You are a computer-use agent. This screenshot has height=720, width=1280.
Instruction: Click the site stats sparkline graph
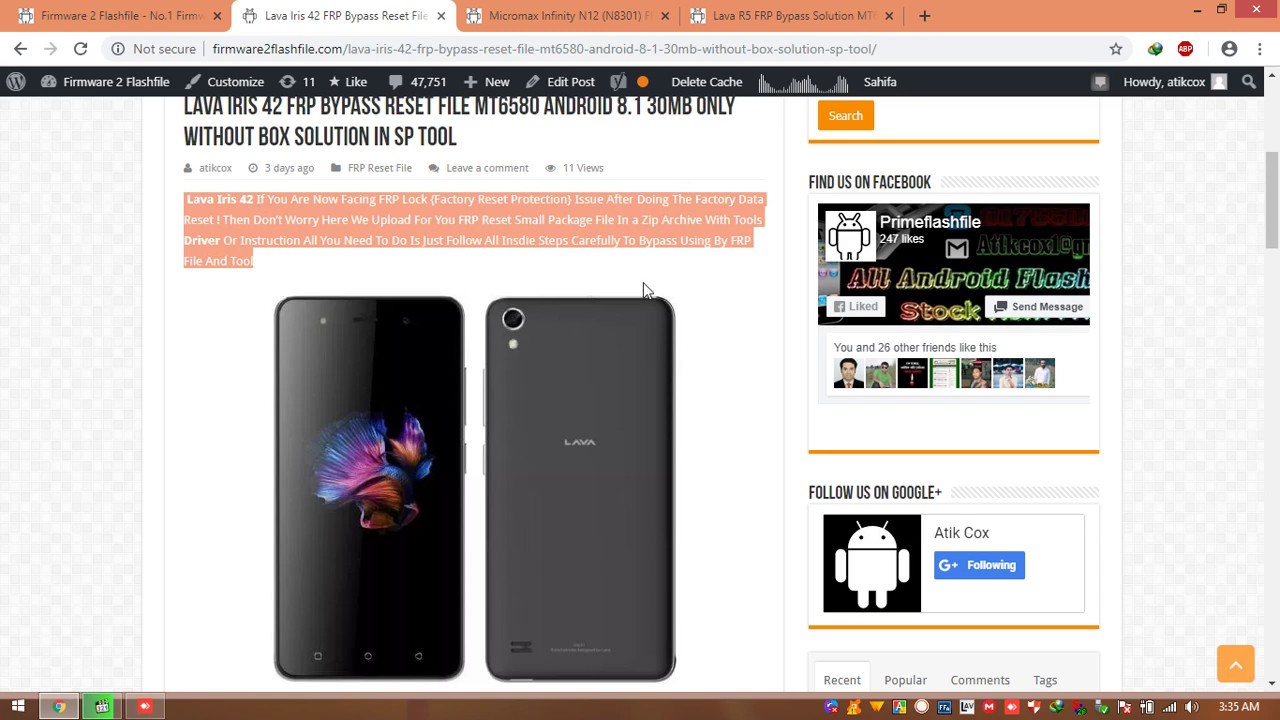click(x=803, y=83)
